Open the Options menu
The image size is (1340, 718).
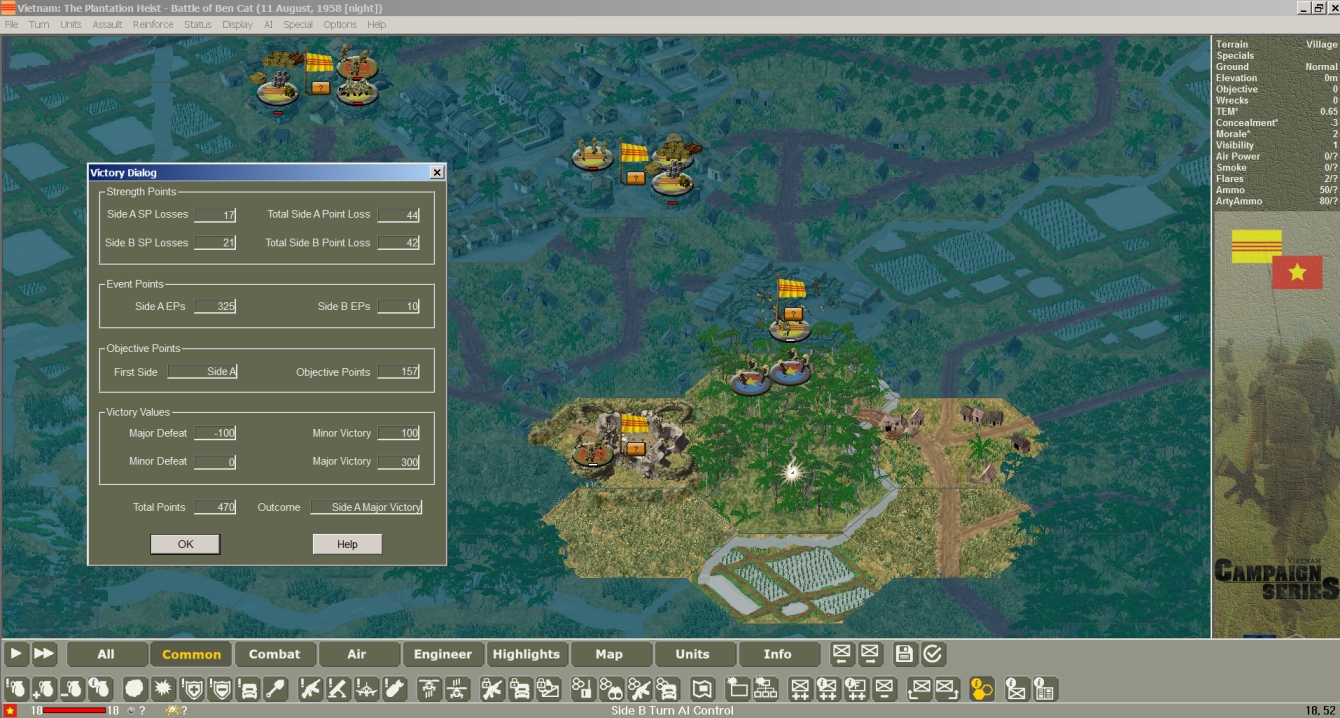(340, 24)
